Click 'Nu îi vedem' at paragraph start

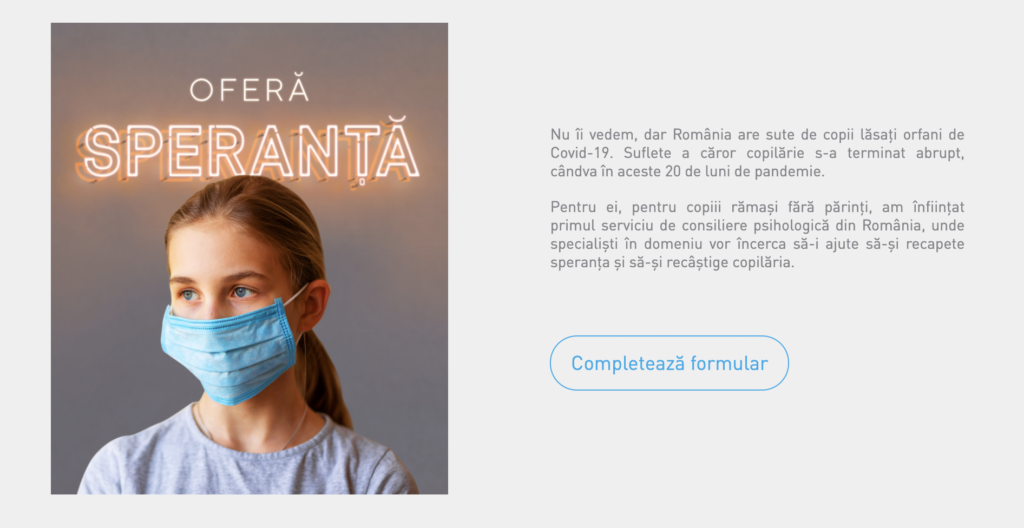point(592,135)
